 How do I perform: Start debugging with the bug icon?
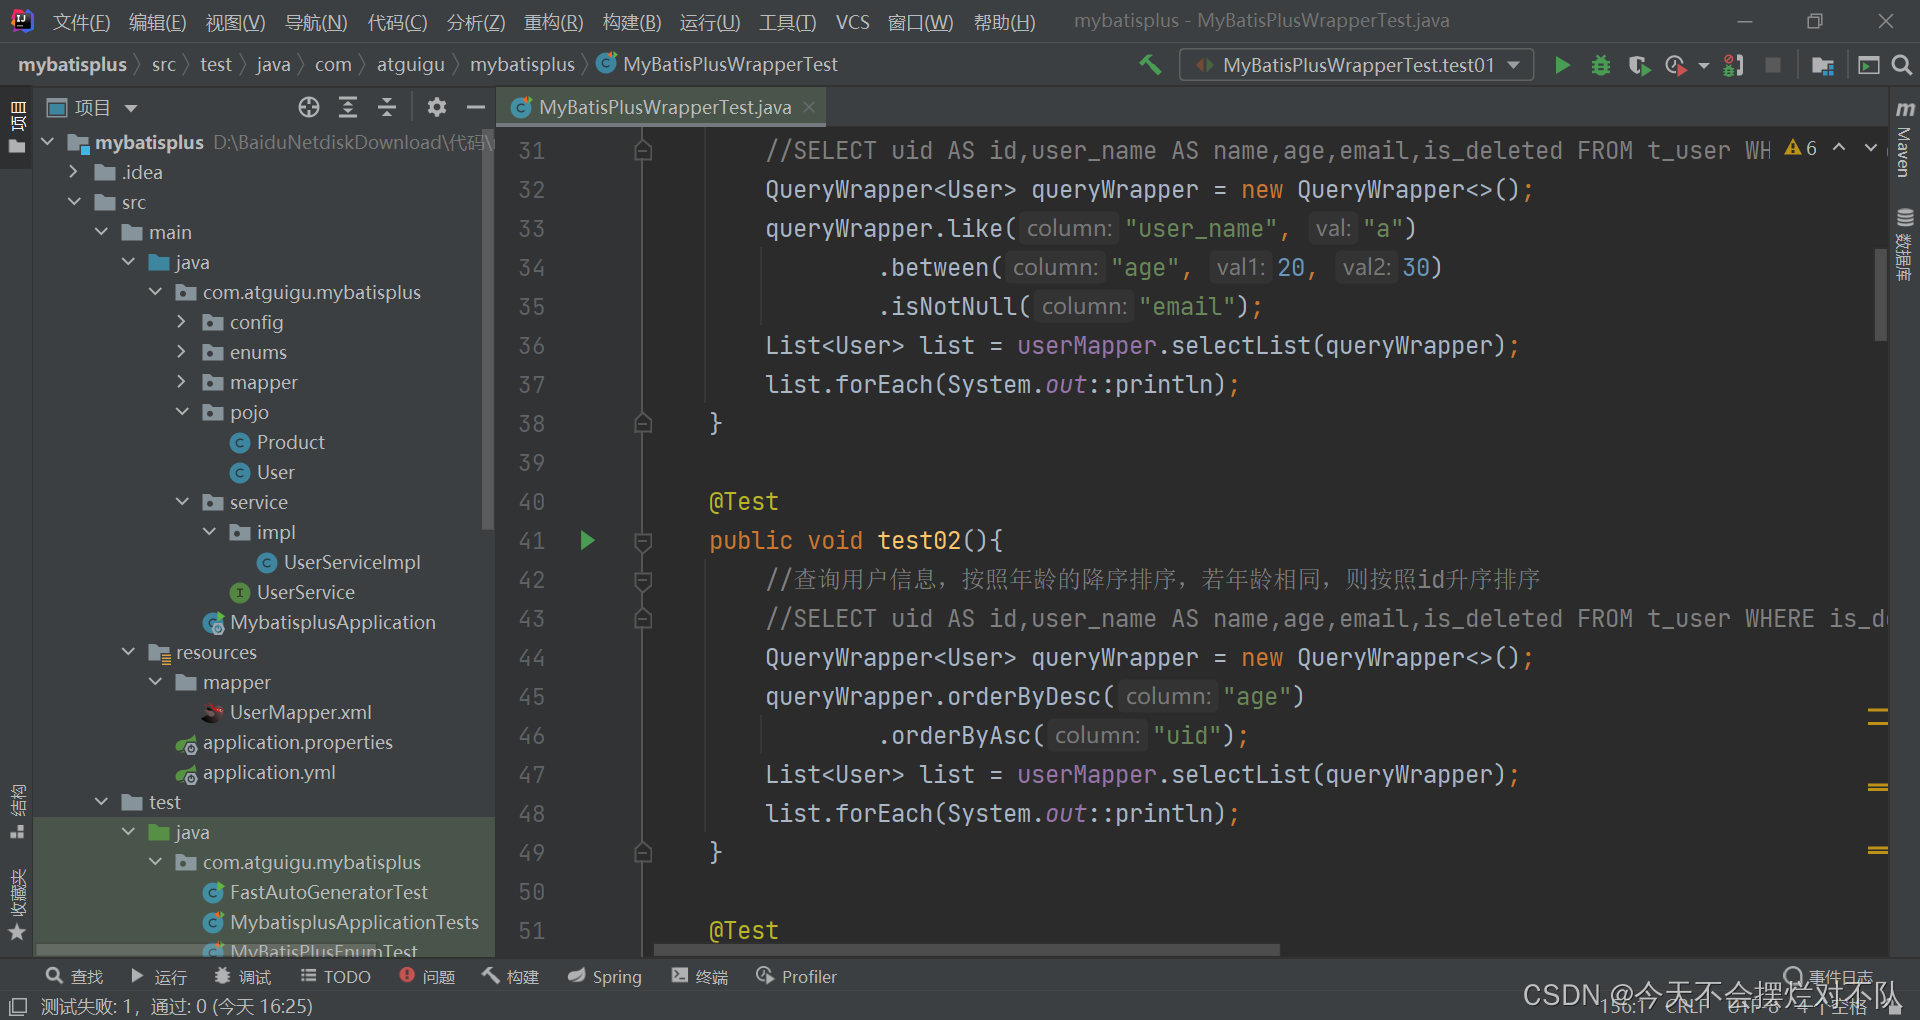(1601, 65)
